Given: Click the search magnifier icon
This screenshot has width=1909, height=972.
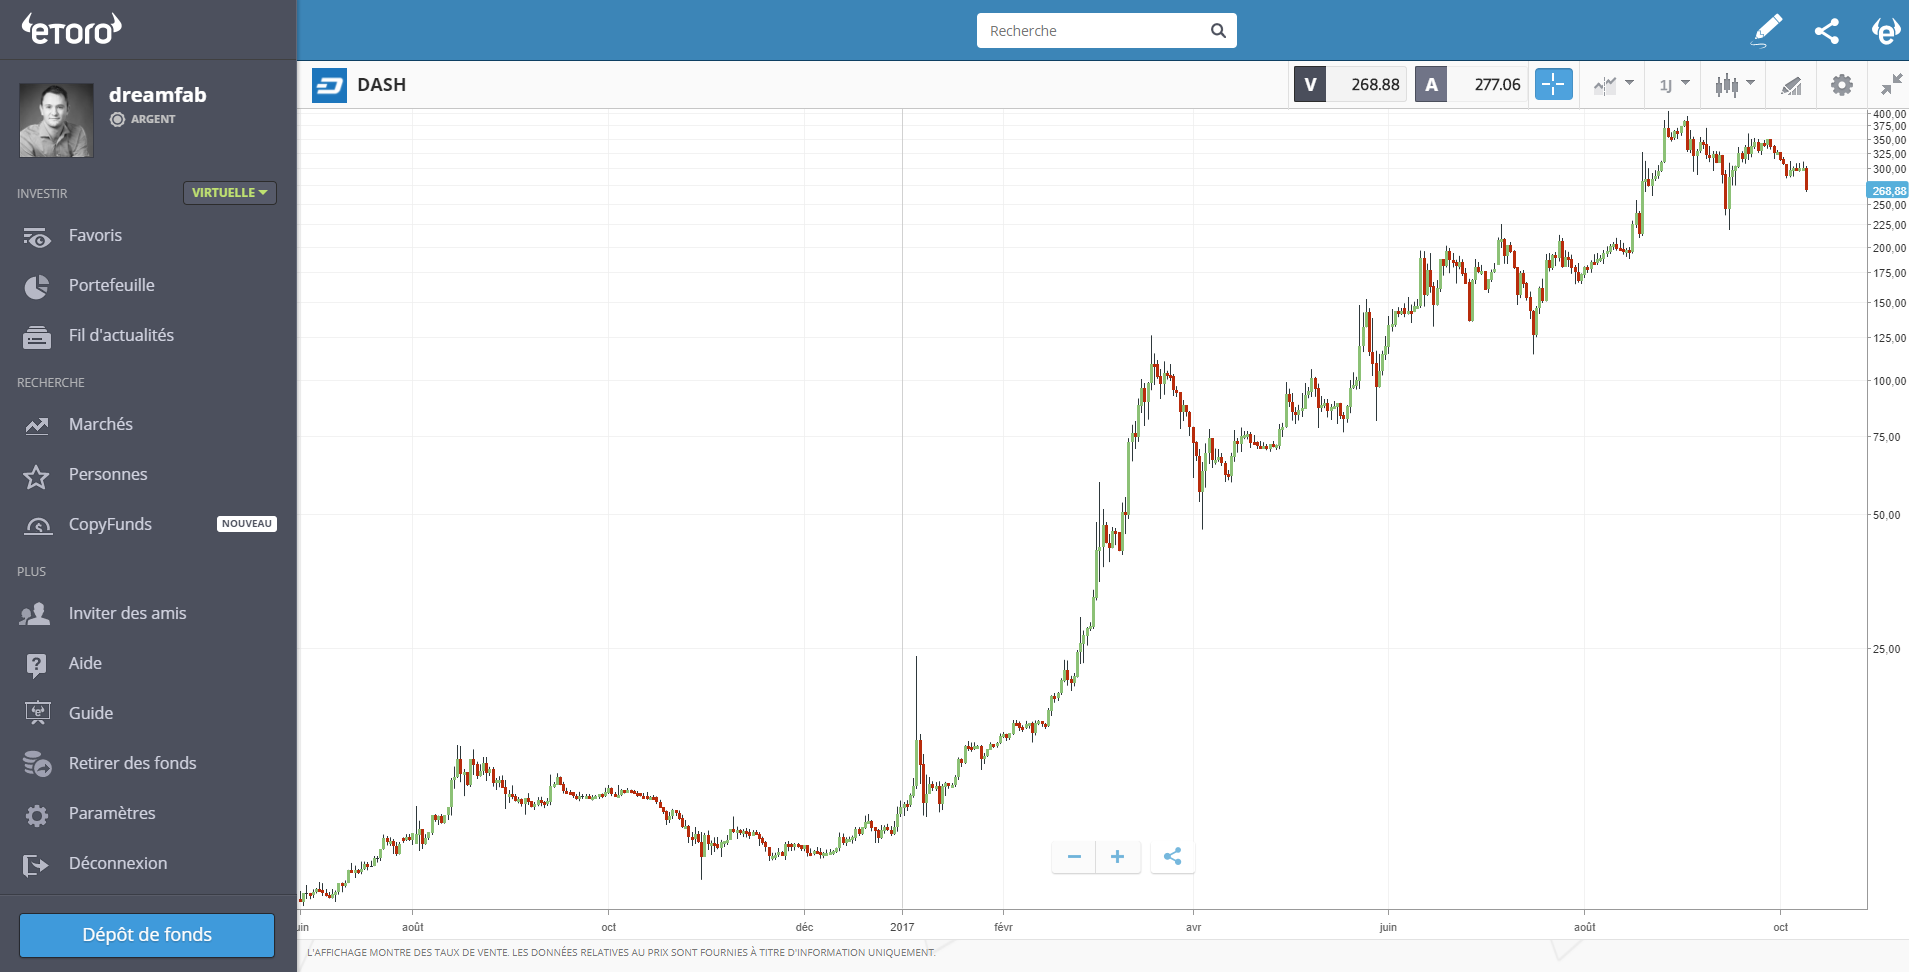Looking at the screenshot, I should (x=1218, y=31).
